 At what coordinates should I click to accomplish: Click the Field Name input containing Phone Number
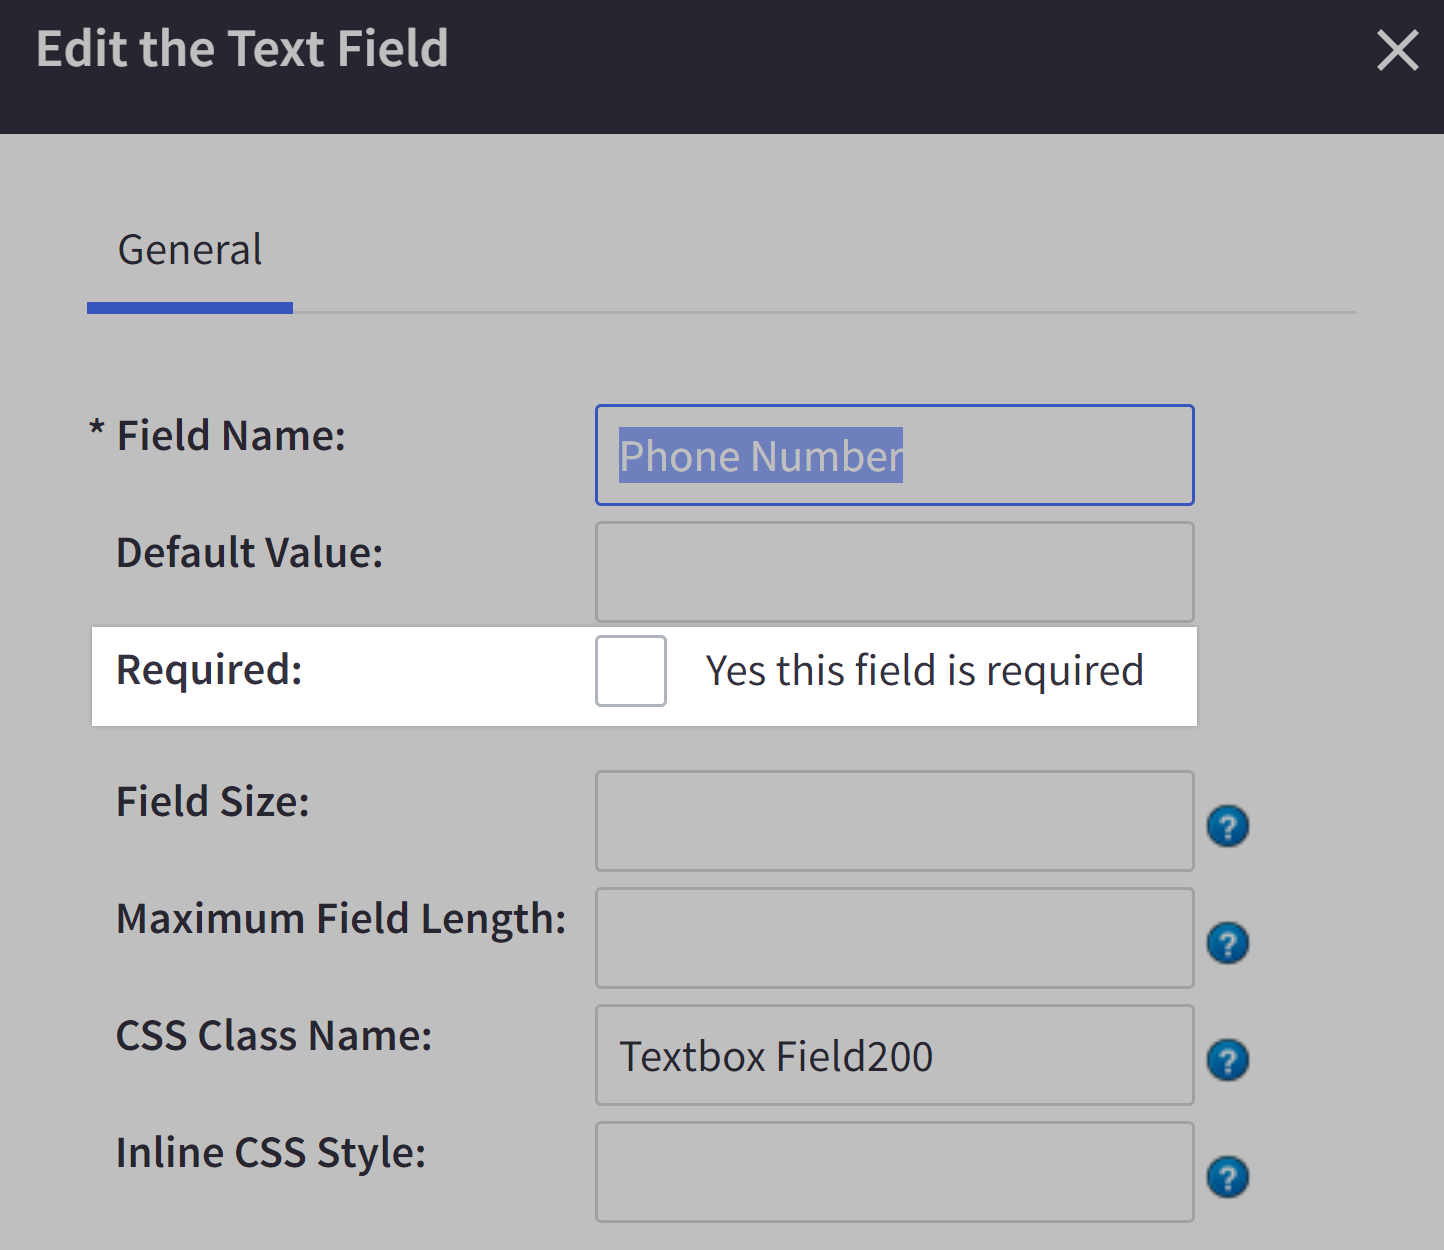click(x=894, y=455)
